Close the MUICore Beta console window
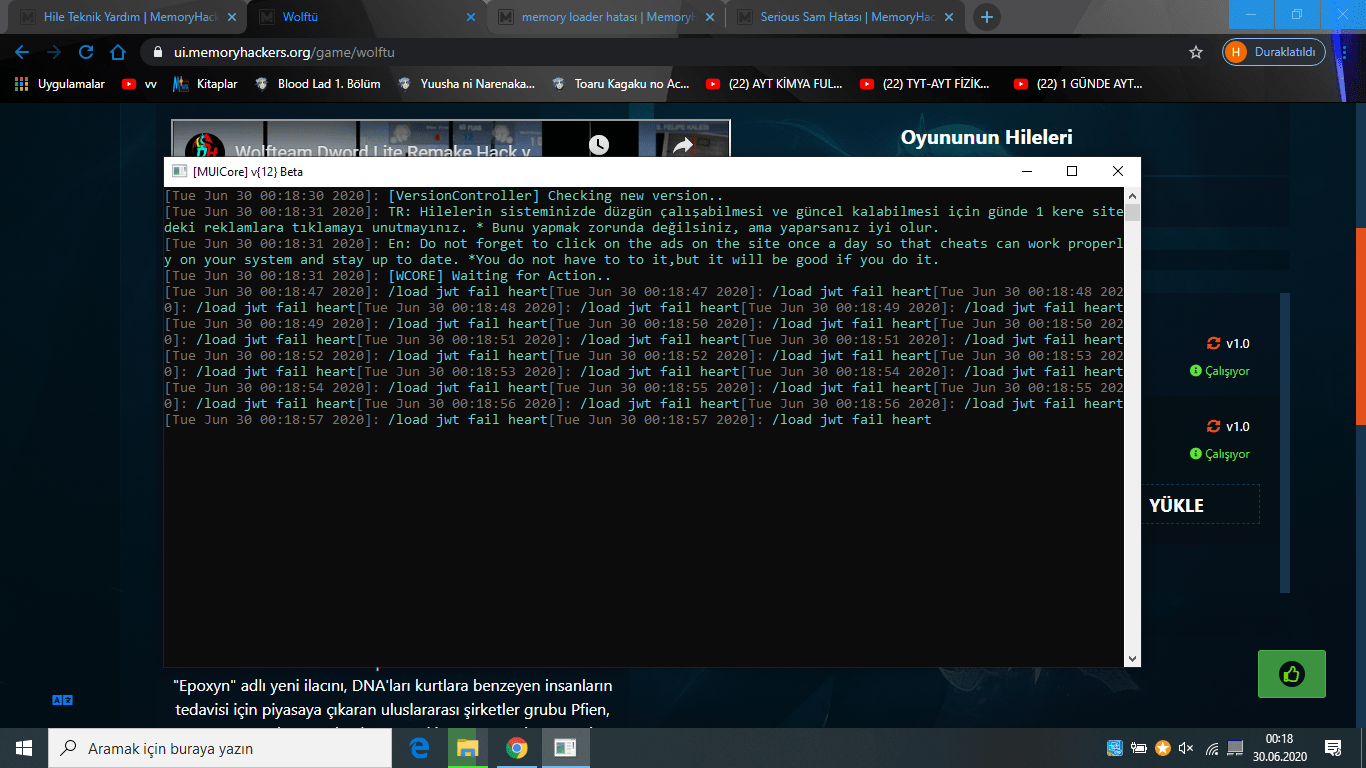 pos(1118,171)
